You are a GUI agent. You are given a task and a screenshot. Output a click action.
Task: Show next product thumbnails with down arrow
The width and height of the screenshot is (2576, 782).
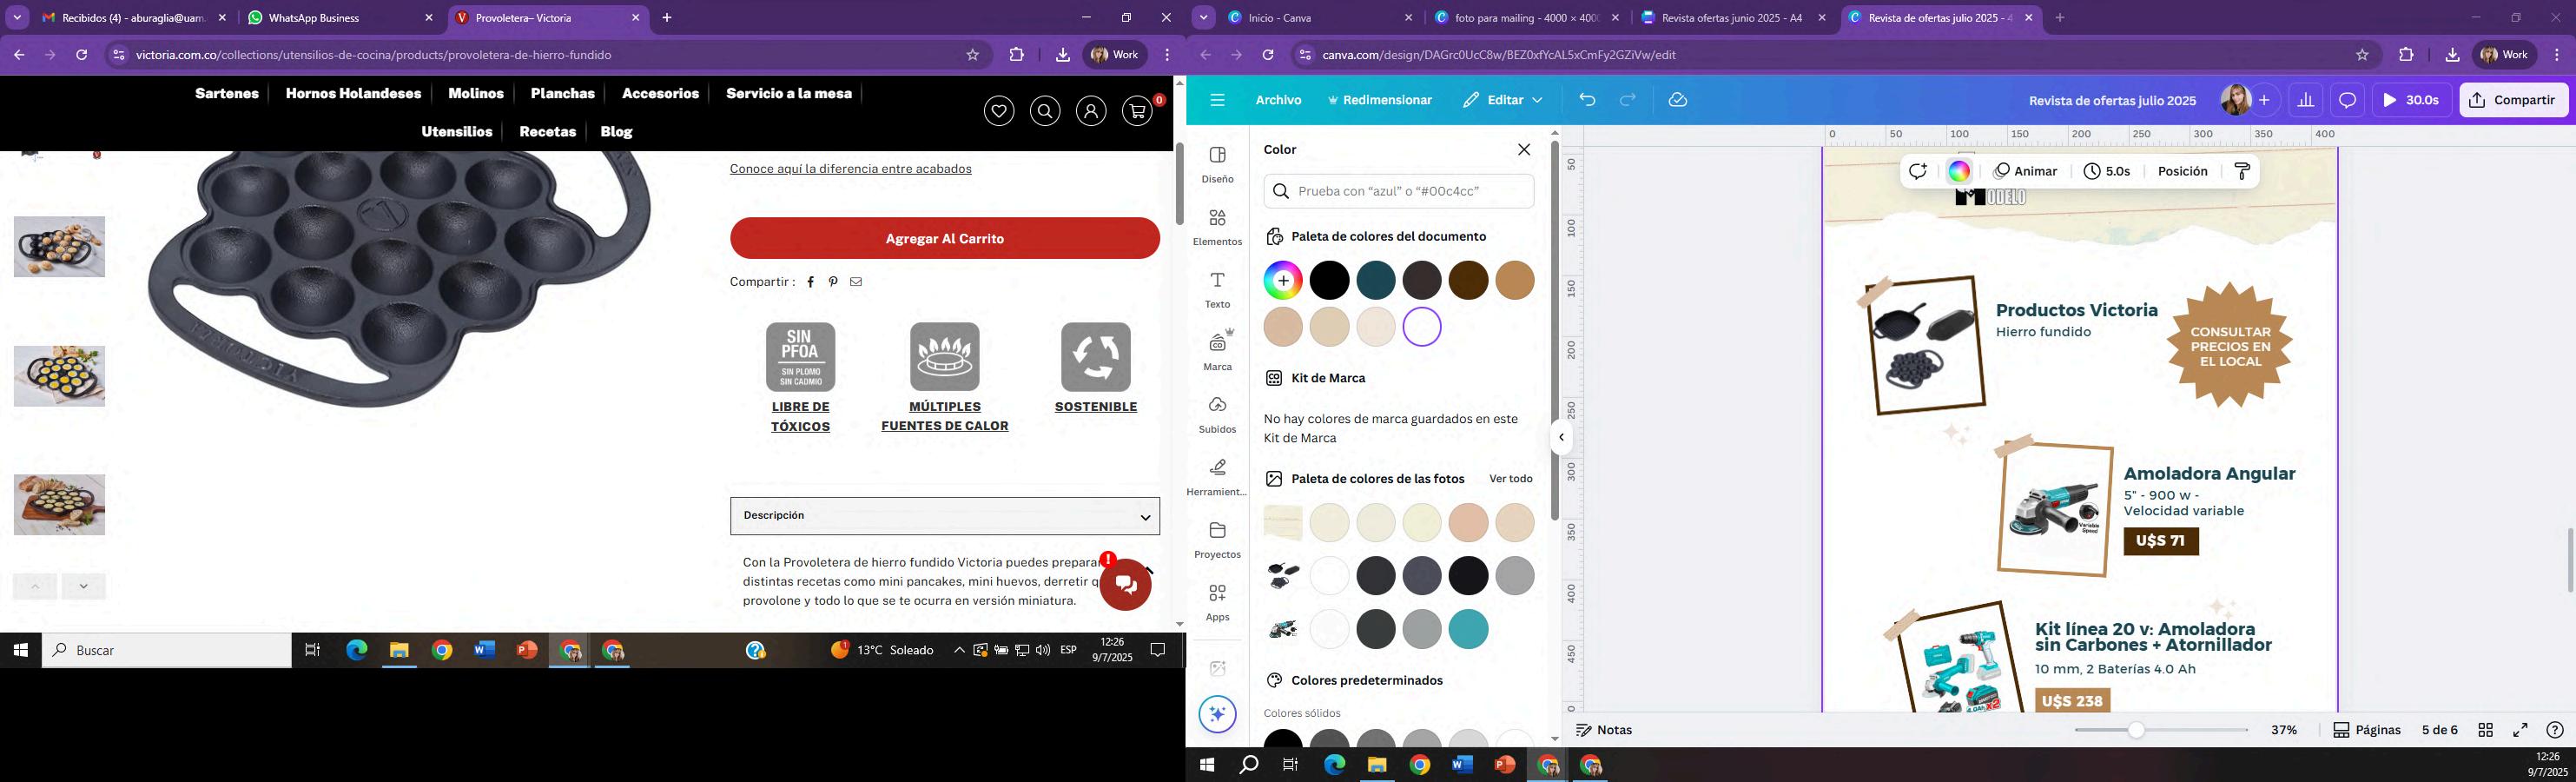click(x=84, y=586)
